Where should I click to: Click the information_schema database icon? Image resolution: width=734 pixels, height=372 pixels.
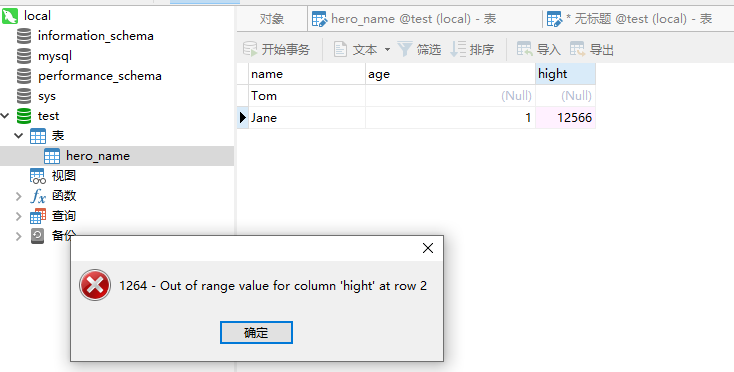[x=24, y=36]
